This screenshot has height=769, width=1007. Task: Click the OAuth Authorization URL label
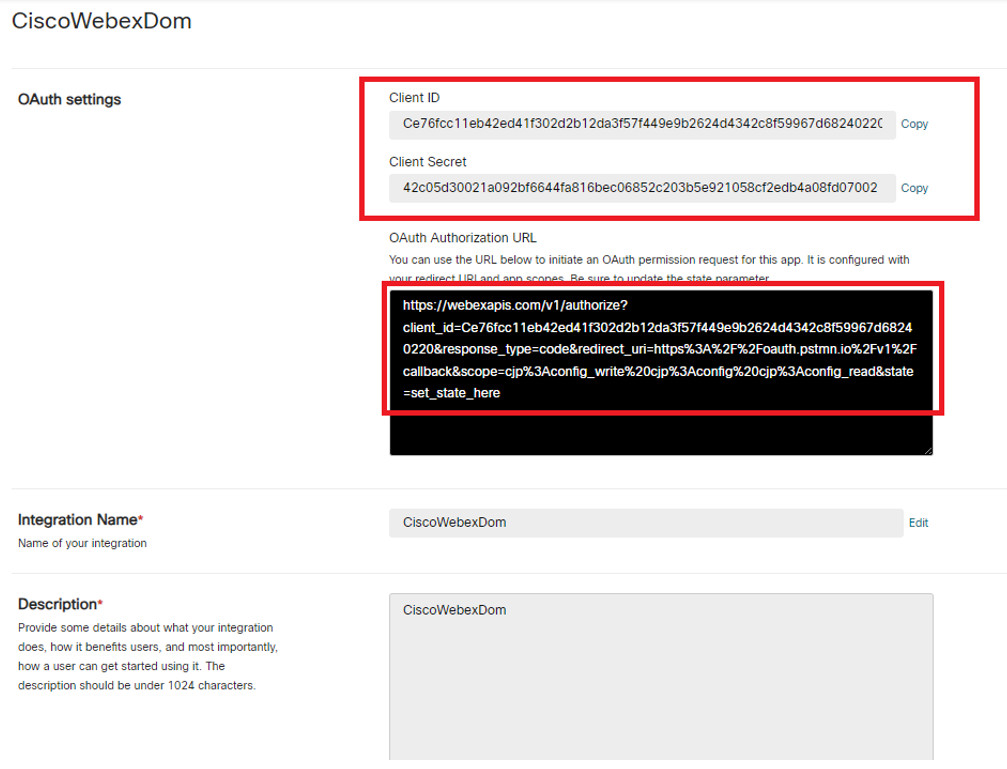[x=462, y=238]
